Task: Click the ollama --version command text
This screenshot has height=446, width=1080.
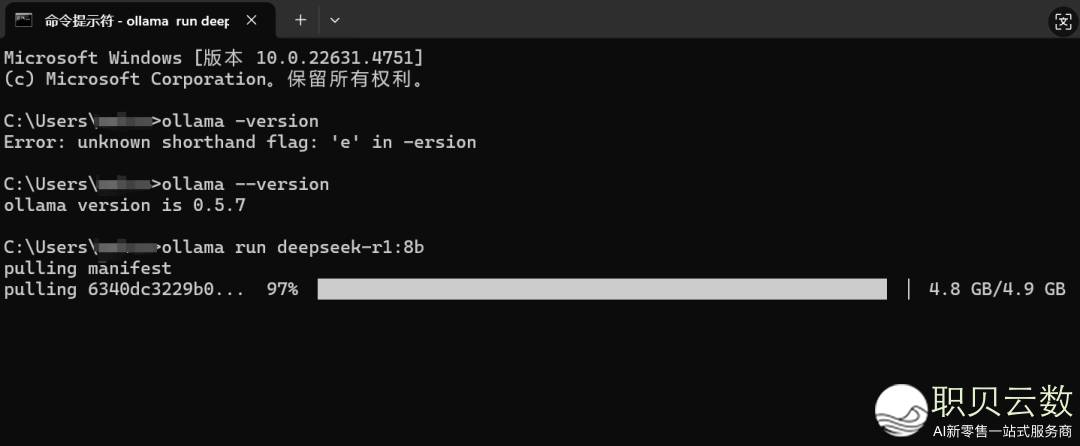Action: tap(245, 184)
